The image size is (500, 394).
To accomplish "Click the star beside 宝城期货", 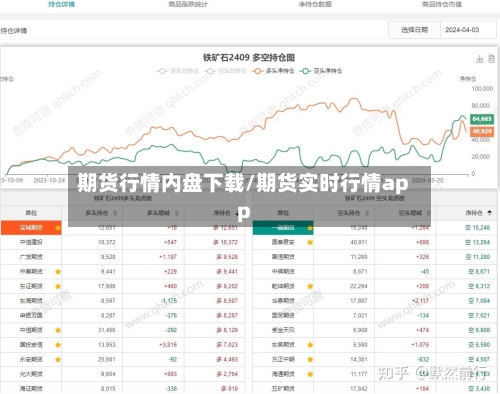I will [x=58, y=228].
